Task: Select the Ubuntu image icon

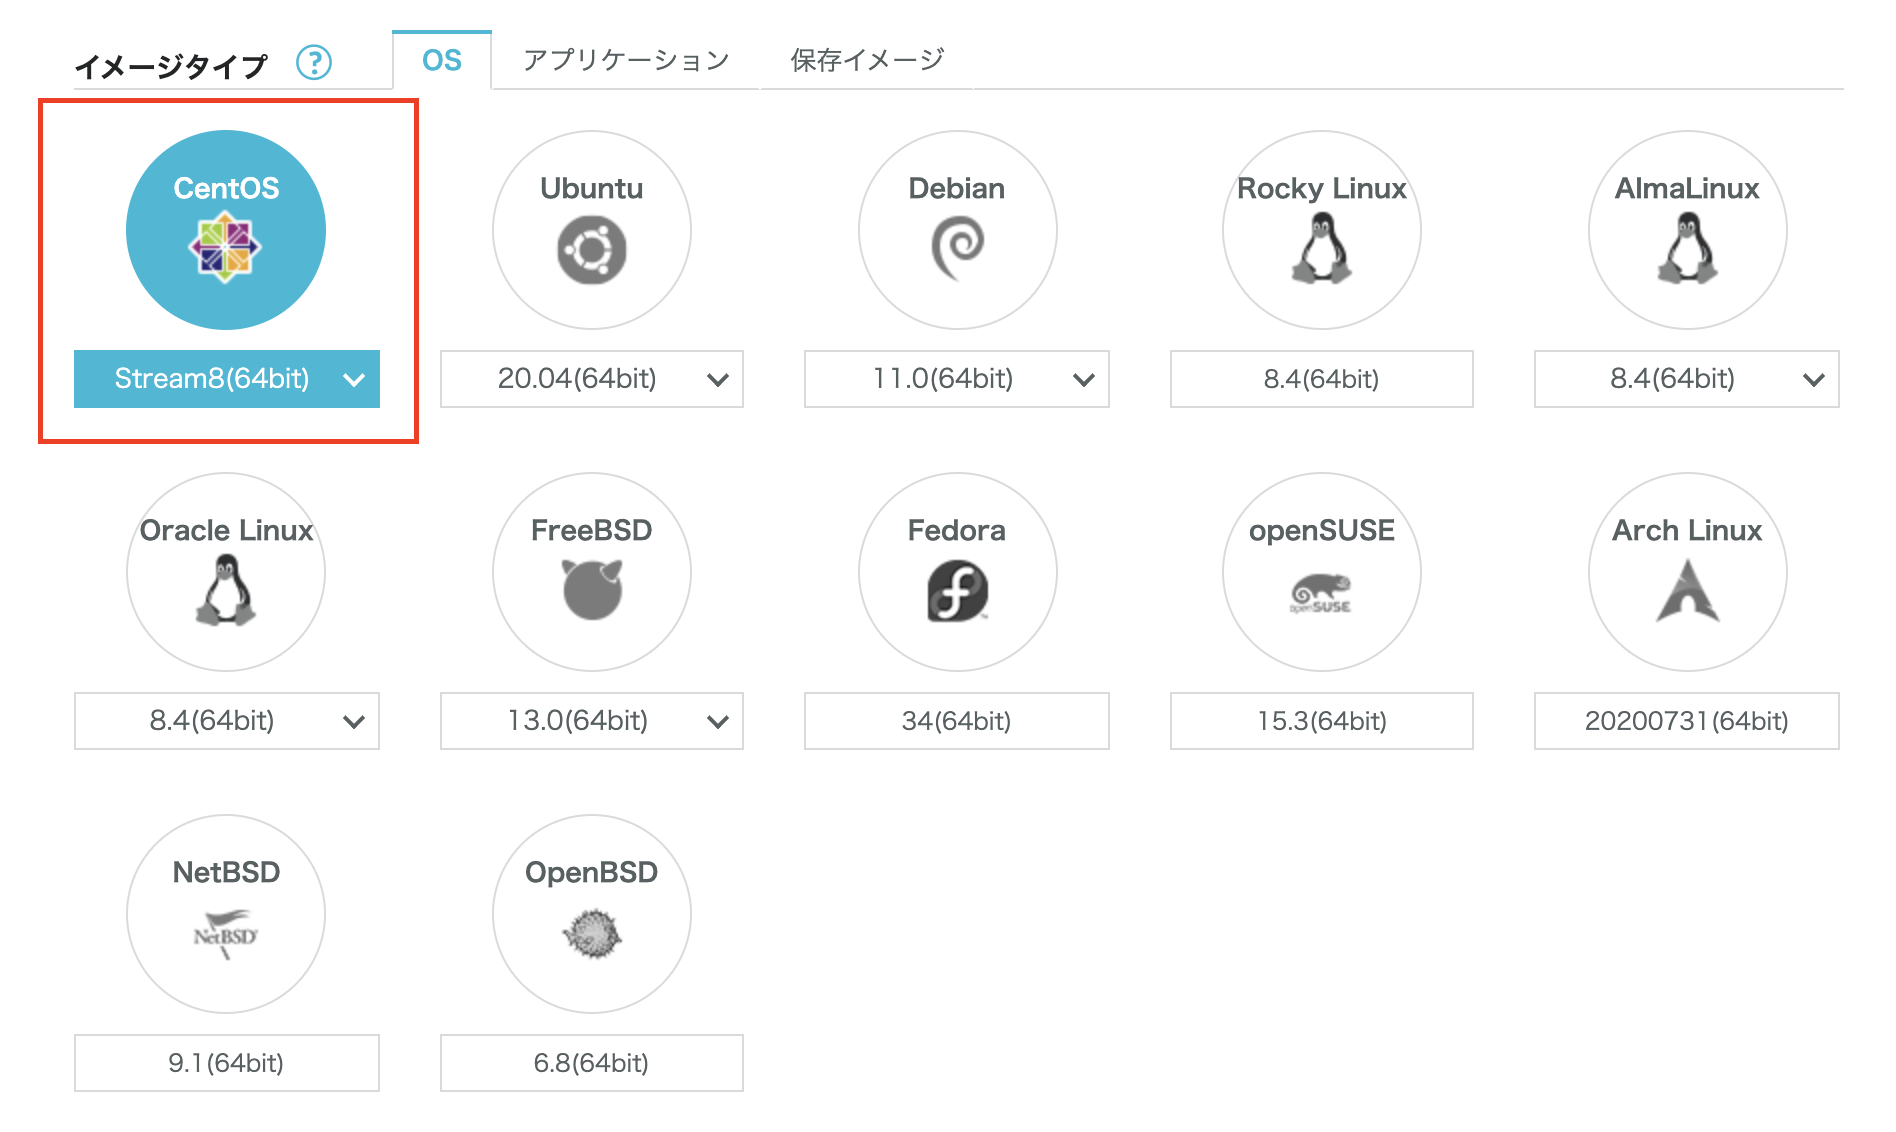Action: 591,229
